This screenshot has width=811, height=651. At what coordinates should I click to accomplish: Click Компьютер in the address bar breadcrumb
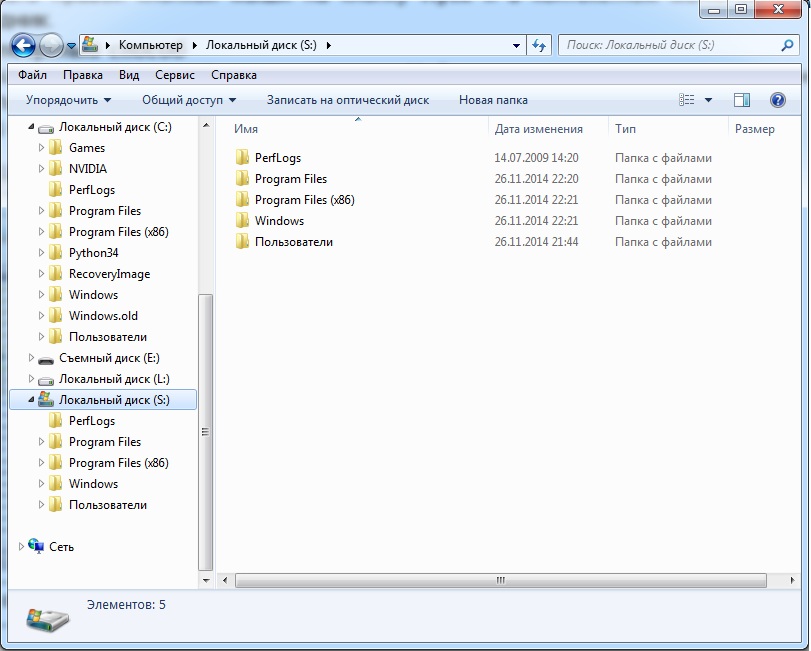point(151,45)
